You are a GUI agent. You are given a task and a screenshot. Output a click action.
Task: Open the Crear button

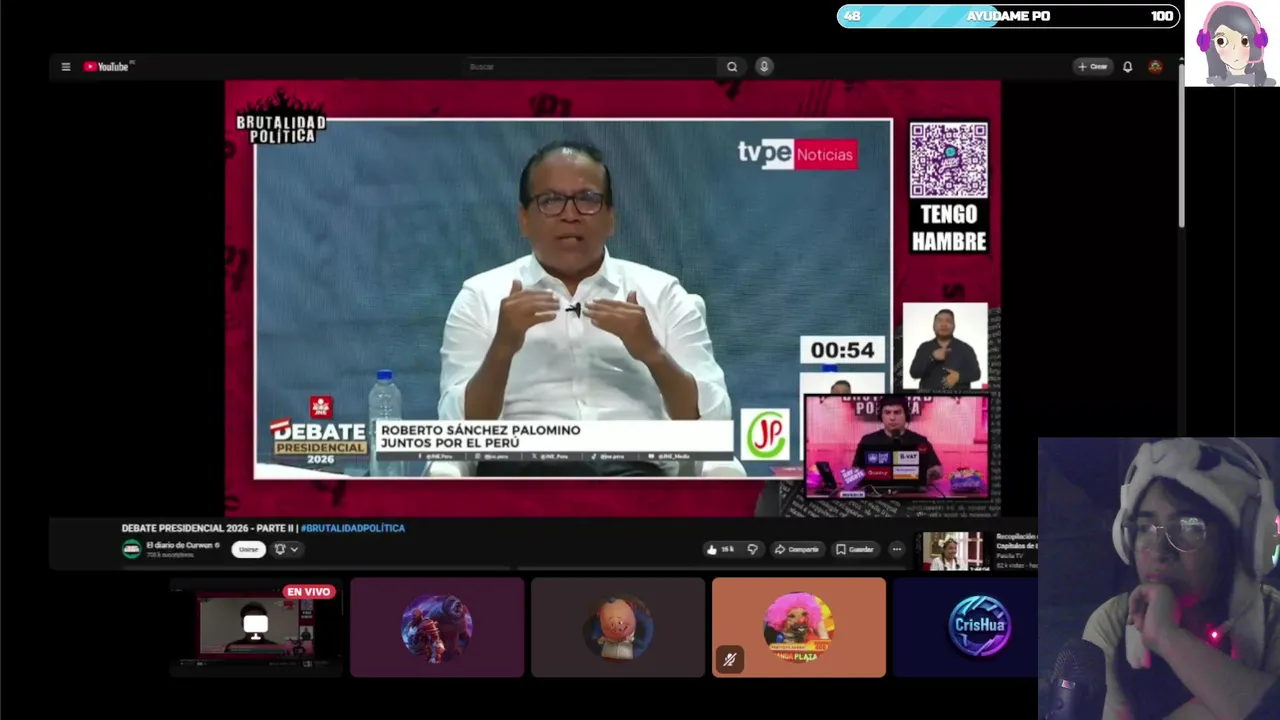click(1092, 67)
